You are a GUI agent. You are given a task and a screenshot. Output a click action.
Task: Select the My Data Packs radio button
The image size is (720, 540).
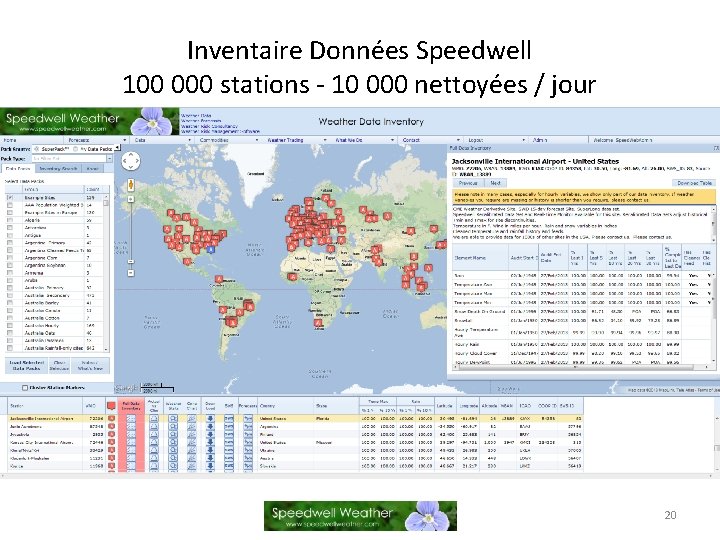pyautogui.click(x=75, y=149)
